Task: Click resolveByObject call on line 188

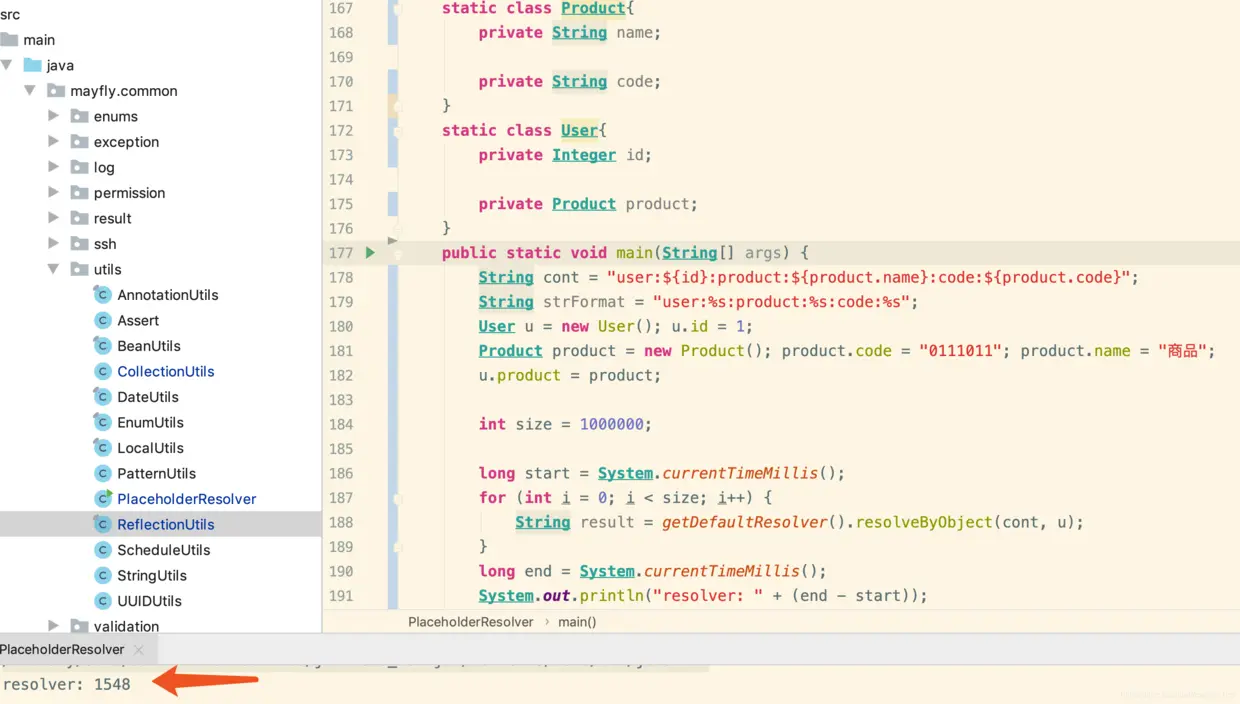Action: click(x=924, y=522)
